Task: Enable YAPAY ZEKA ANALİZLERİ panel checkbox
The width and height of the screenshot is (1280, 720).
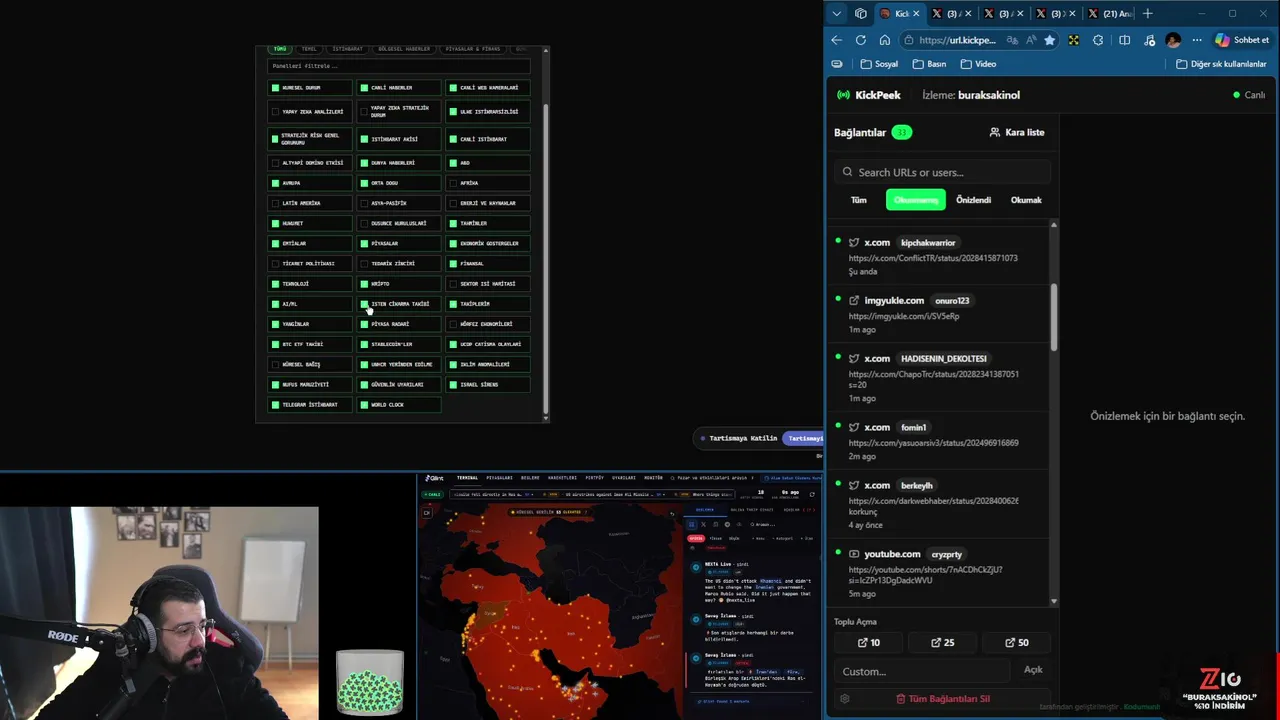Action: (275, 112)
